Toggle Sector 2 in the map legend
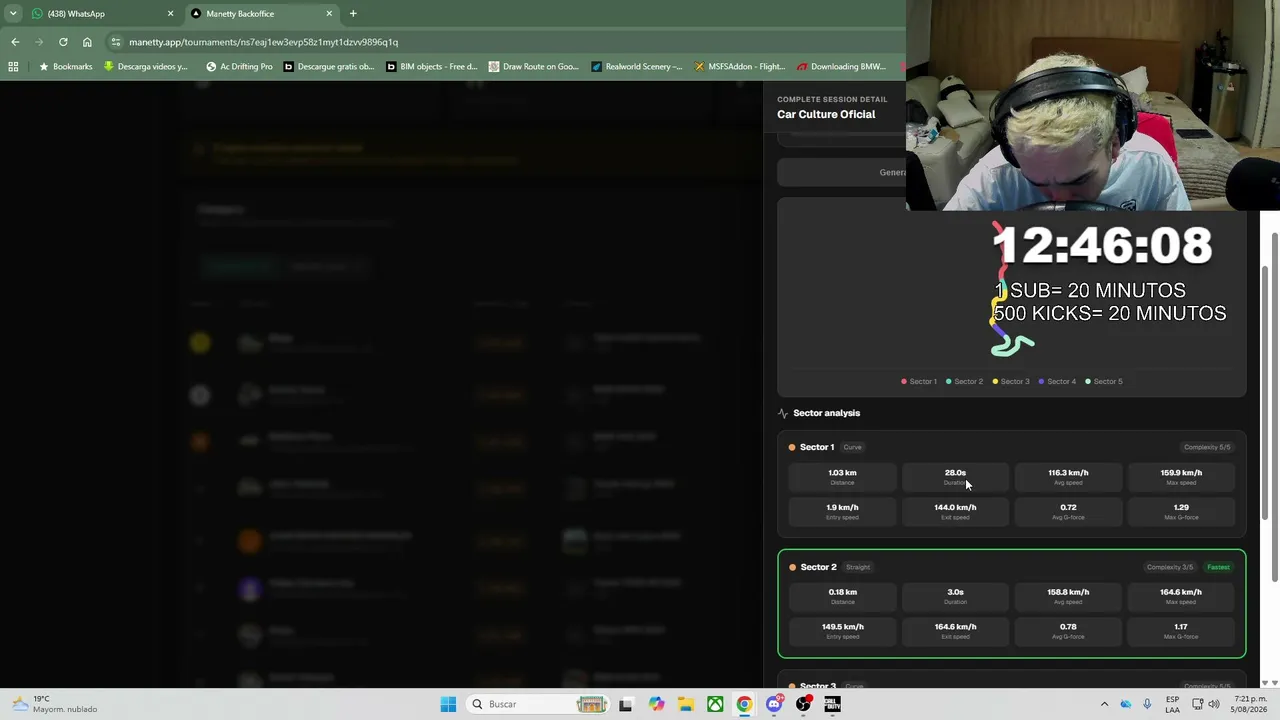This screenshot has height=720, width=1280. click(x=965, y=381)
